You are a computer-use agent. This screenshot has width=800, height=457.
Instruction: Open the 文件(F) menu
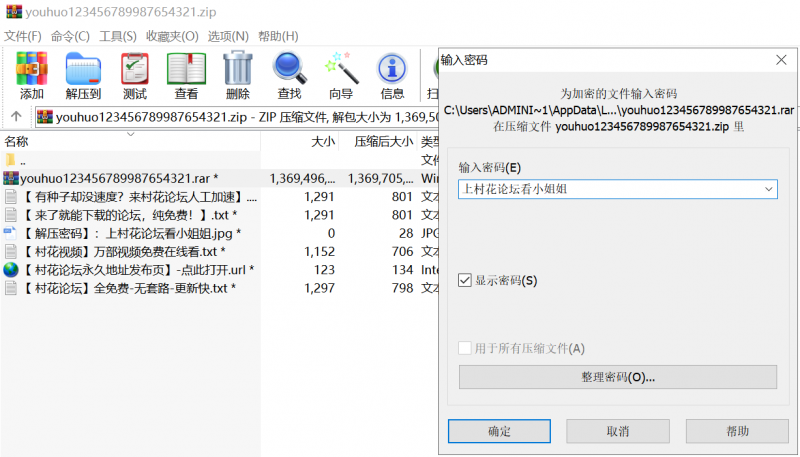tap(22, 36)
